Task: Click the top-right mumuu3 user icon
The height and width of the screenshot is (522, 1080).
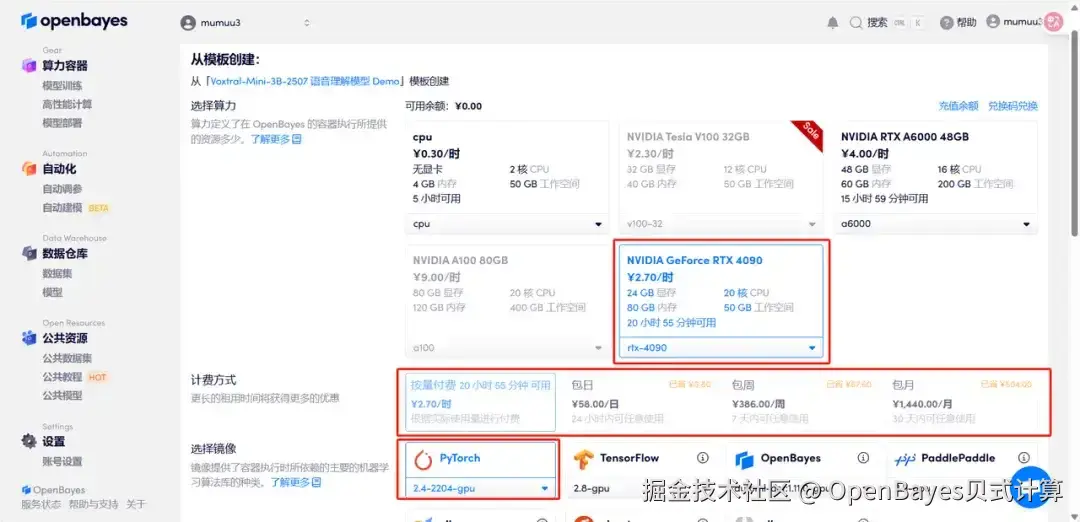Action: point(993,22)
